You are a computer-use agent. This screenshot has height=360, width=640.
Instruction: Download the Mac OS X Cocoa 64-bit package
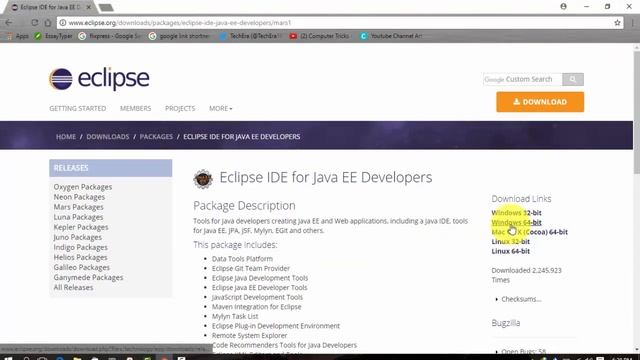tap(529, 232)
